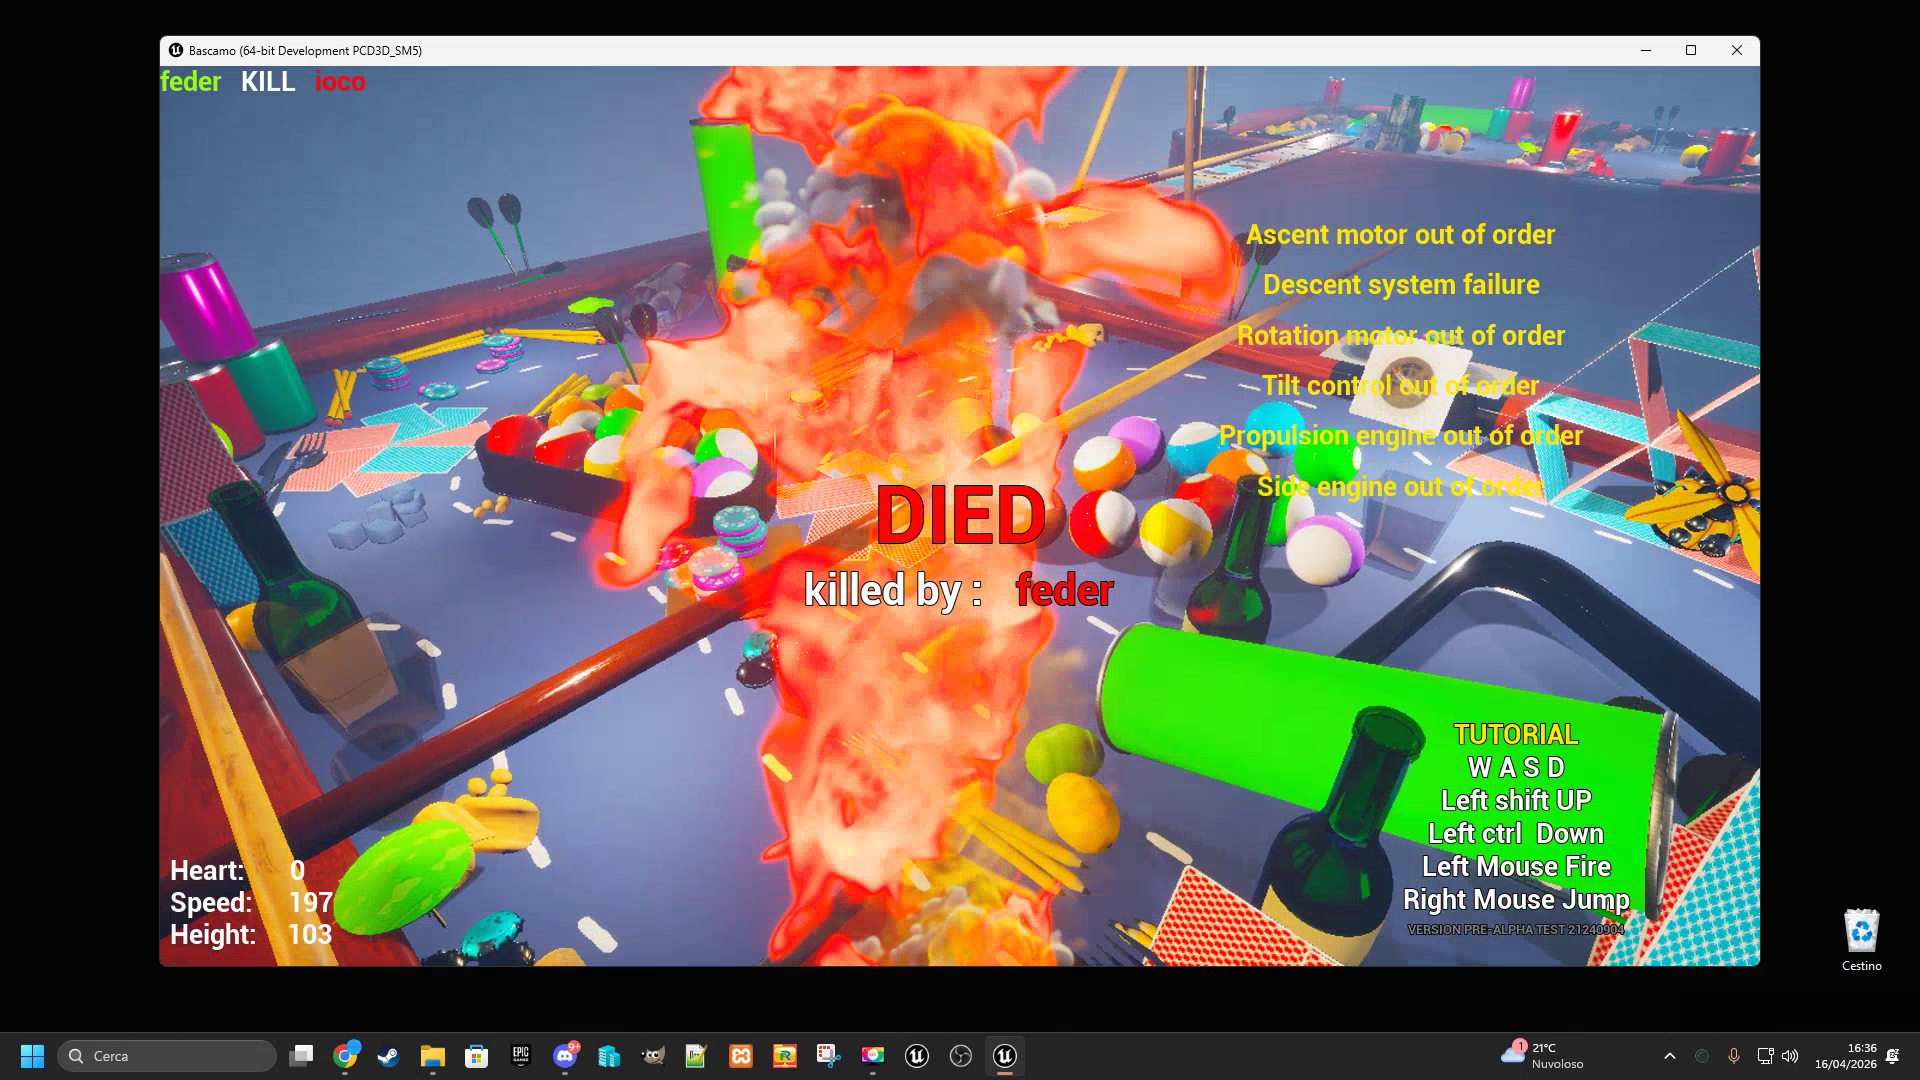Screen dimensions: 1920x1080
Task: Expand the hidden system tray icons
Action: tap(1669, 1056)
